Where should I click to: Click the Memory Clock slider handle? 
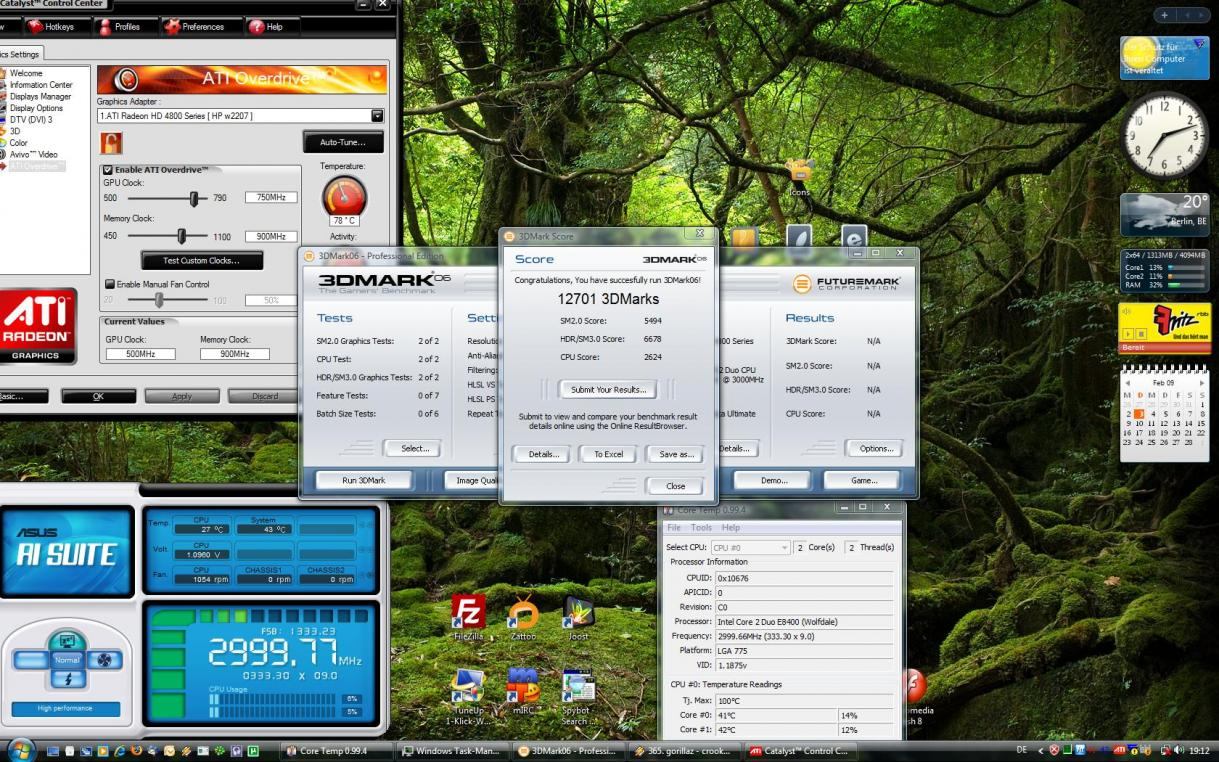click(x=182, y=236)
